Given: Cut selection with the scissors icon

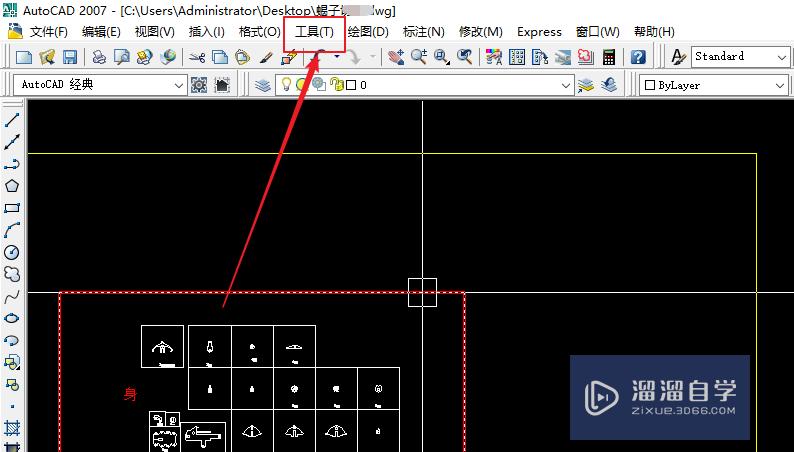Looking at the screenshot, I should click(197, 57).
